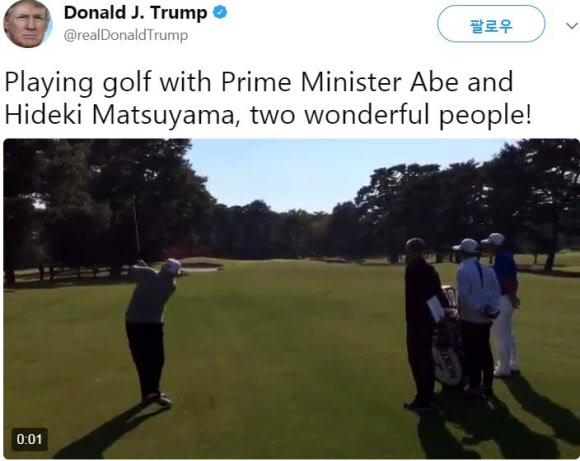This screenshot has width=580, height=461.
Task: Click the man in blue shirt in video
Action: coord(504,303)
